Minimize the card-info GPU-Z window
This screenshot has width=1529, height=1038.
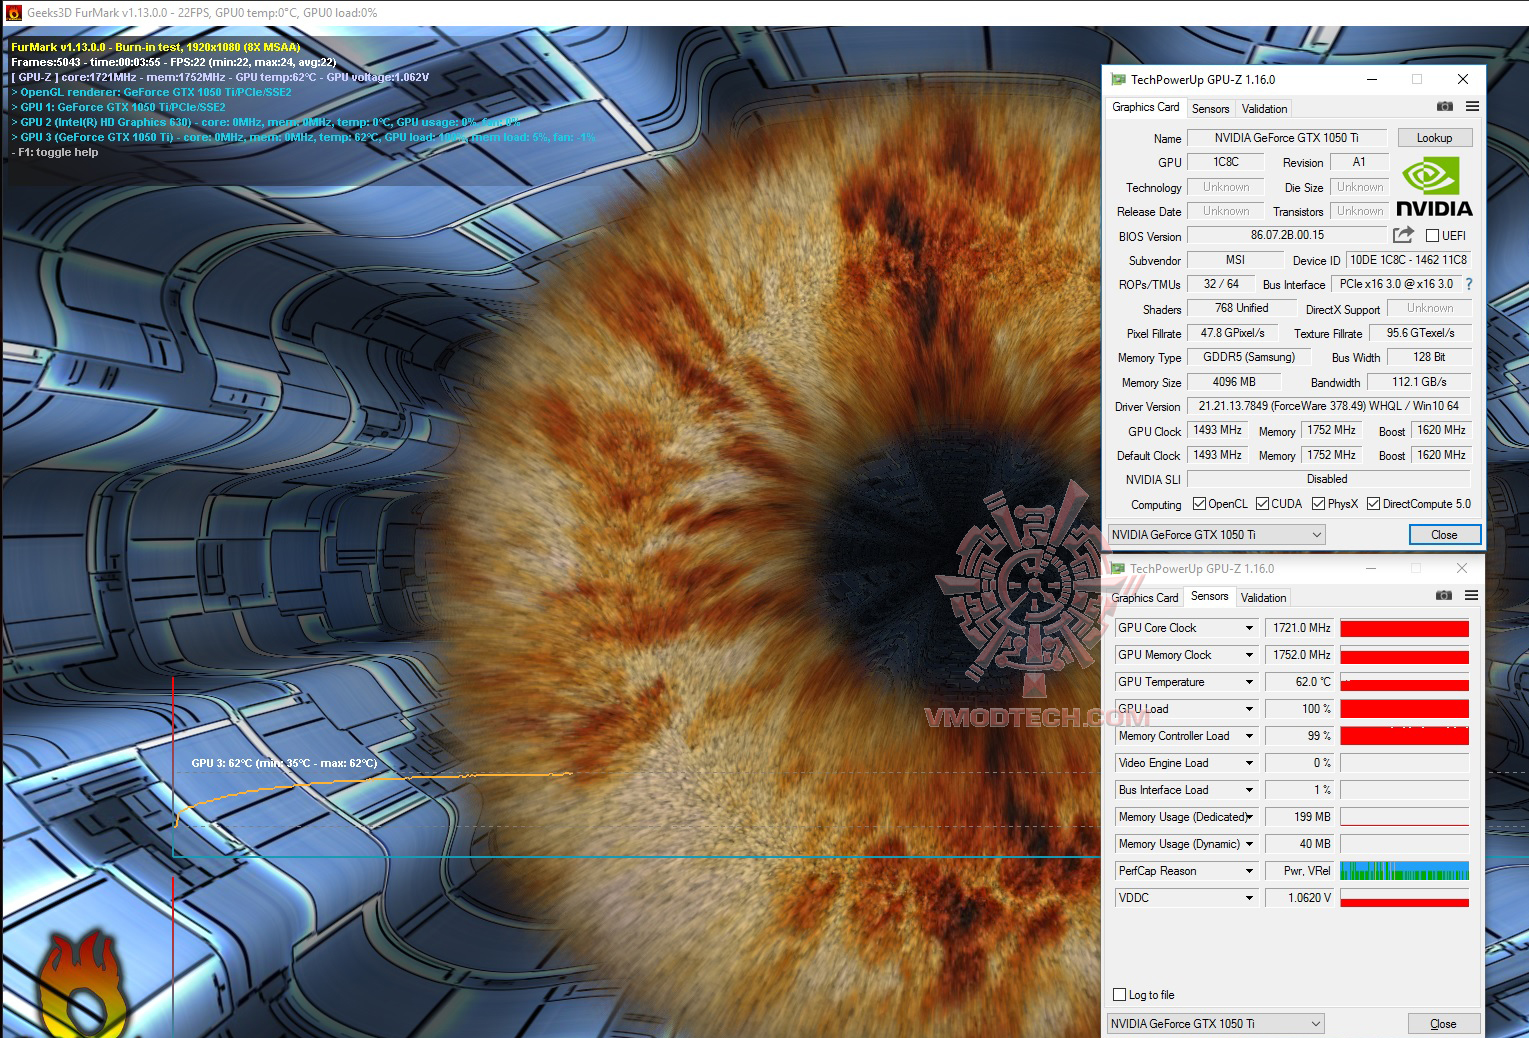point(1372,79)
